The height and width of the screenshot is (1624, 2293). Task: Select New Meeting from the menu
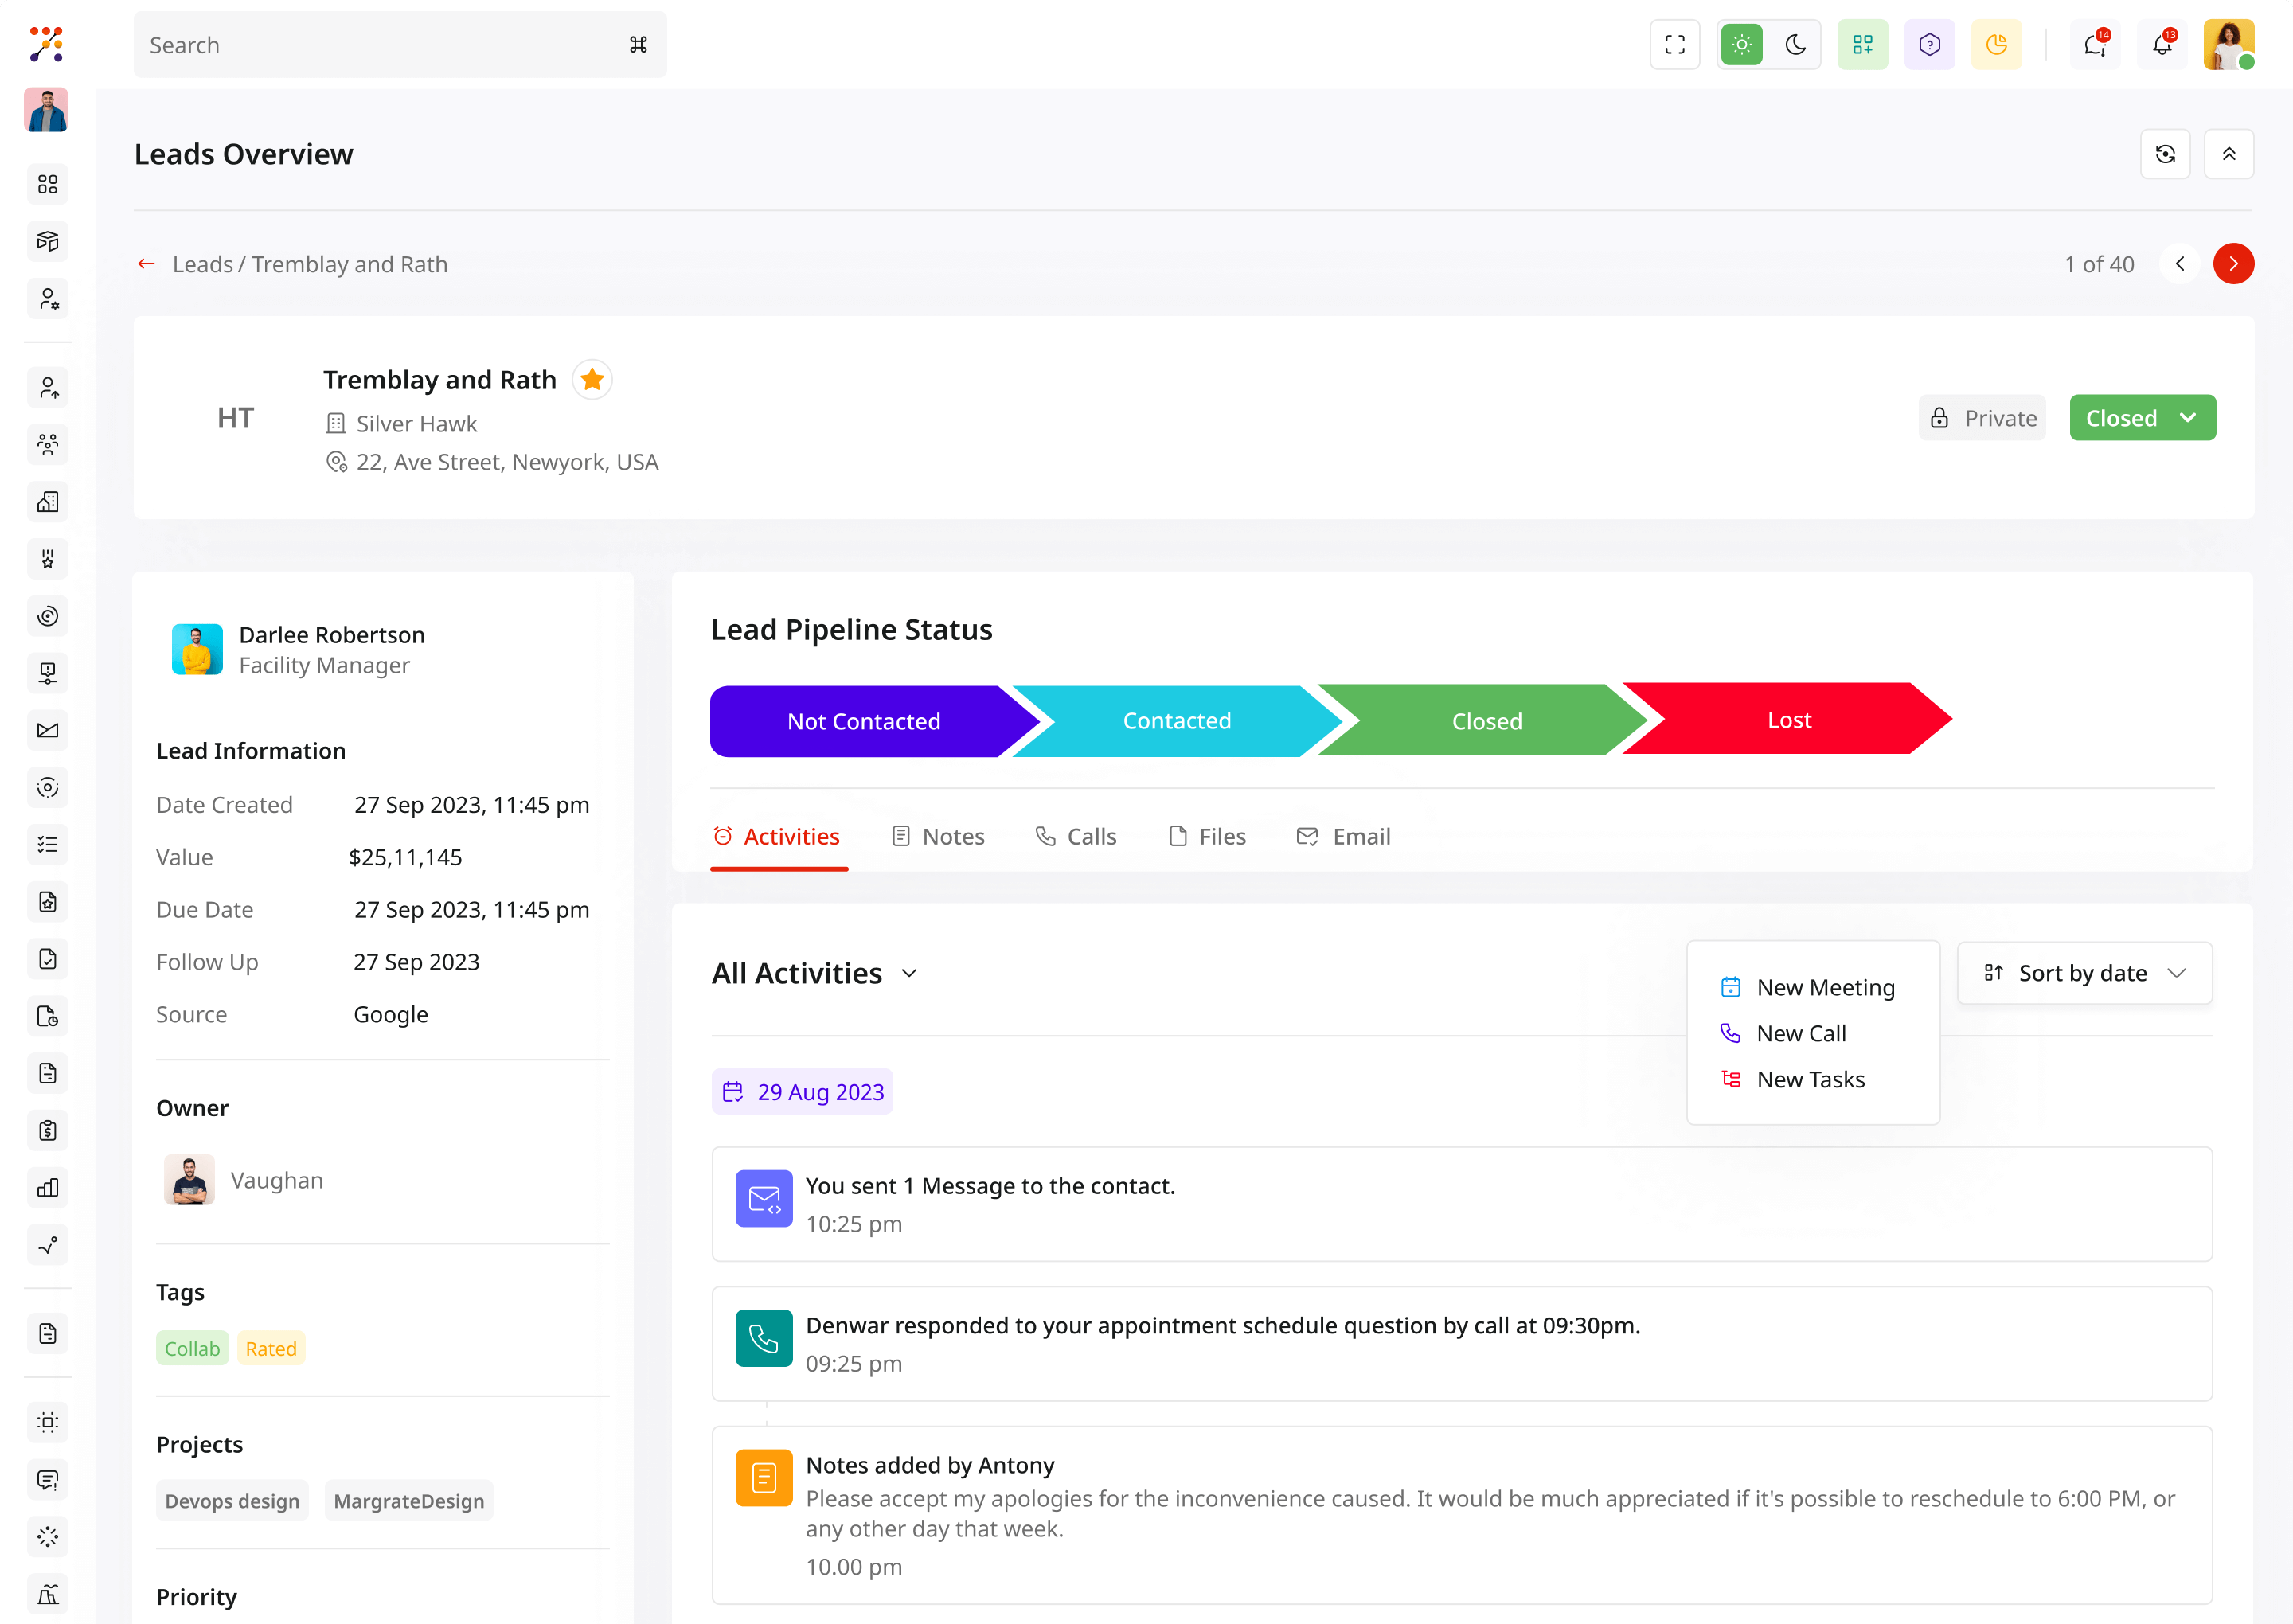point(1824,988)
